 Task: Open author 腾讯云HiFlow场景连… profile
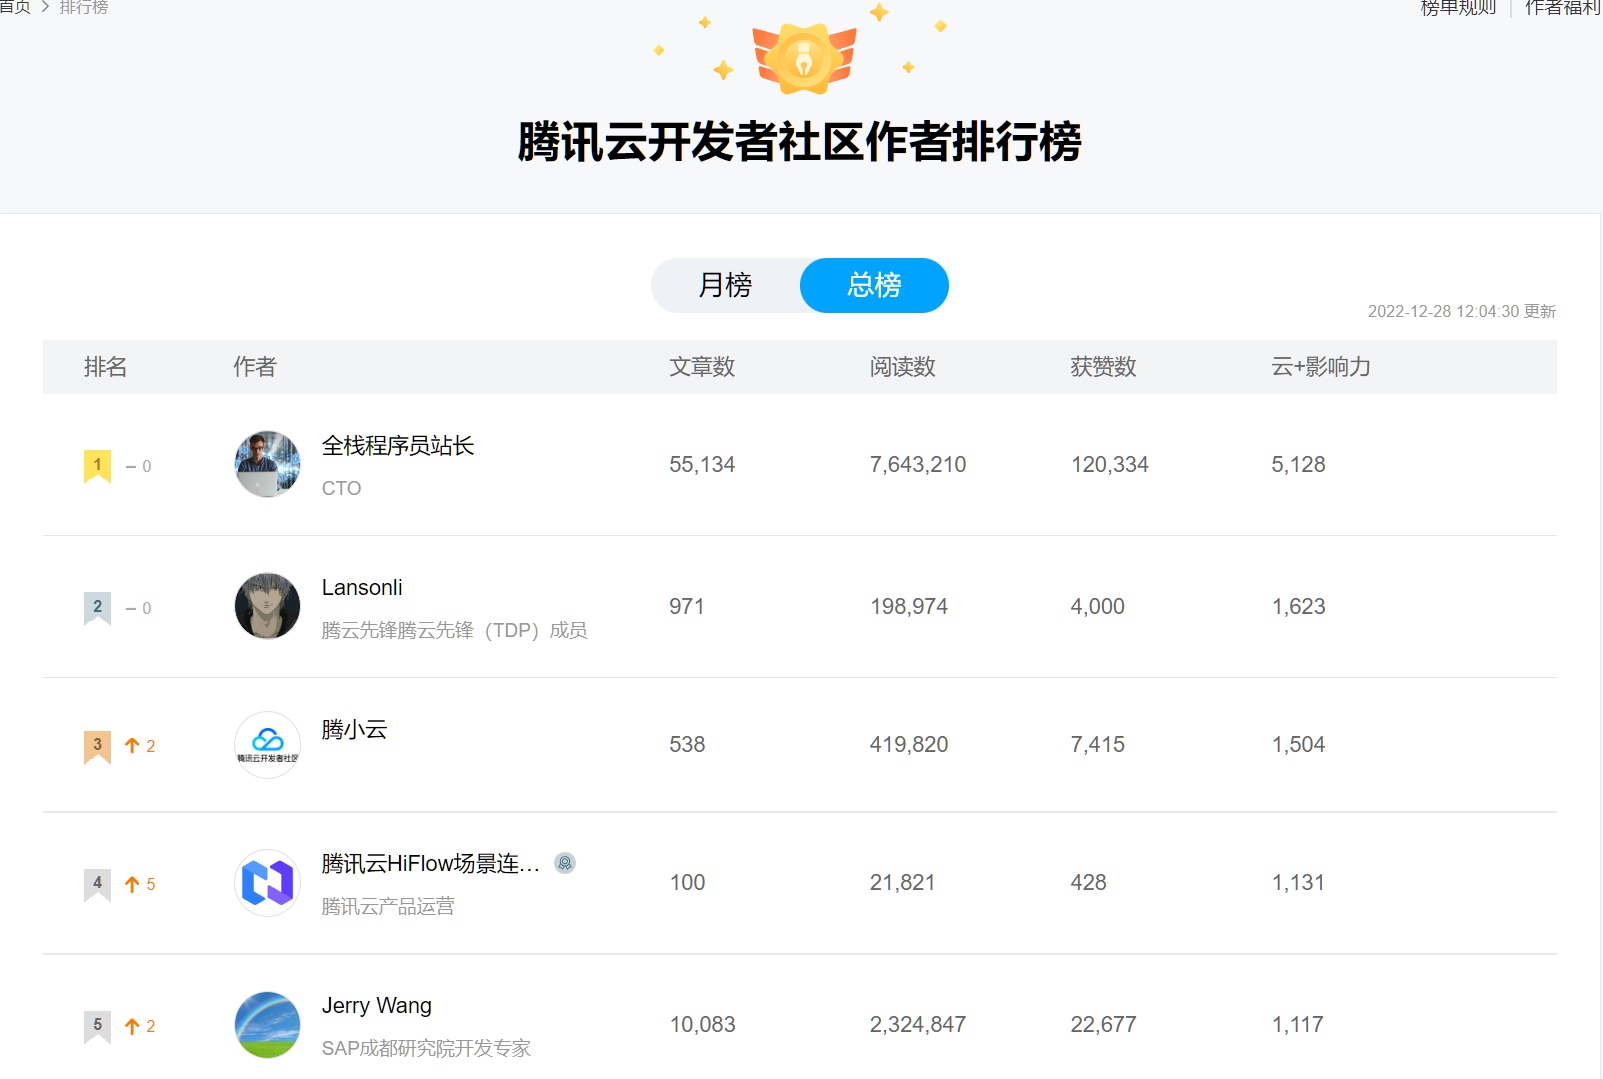431,864
